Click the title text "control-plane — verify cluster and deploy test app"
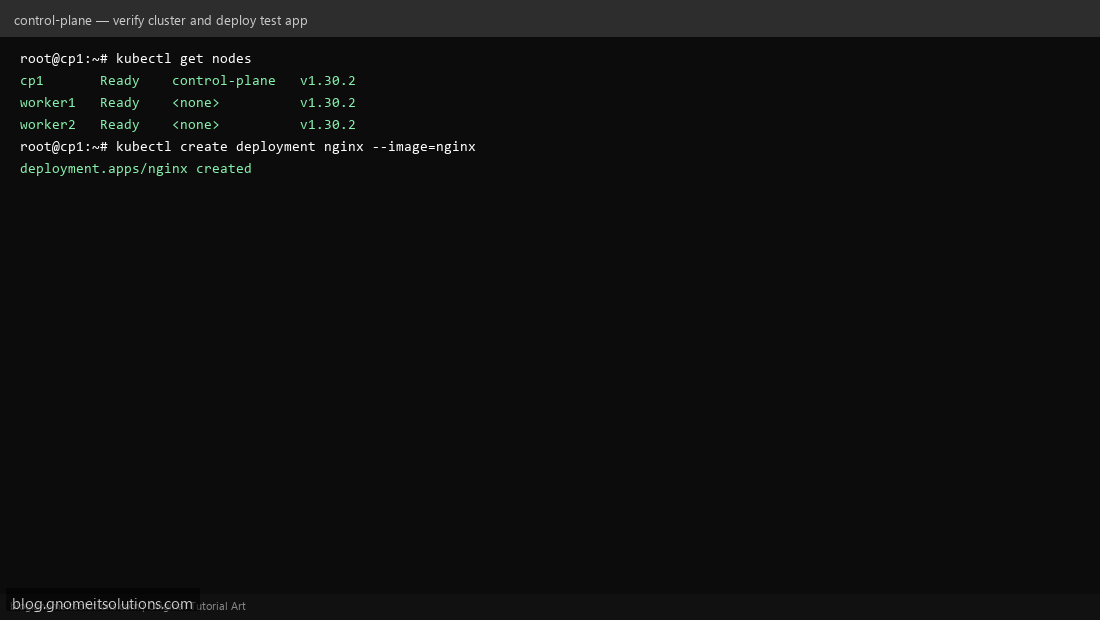Viewport: 1100px width, 620px height. click(161, 20)
